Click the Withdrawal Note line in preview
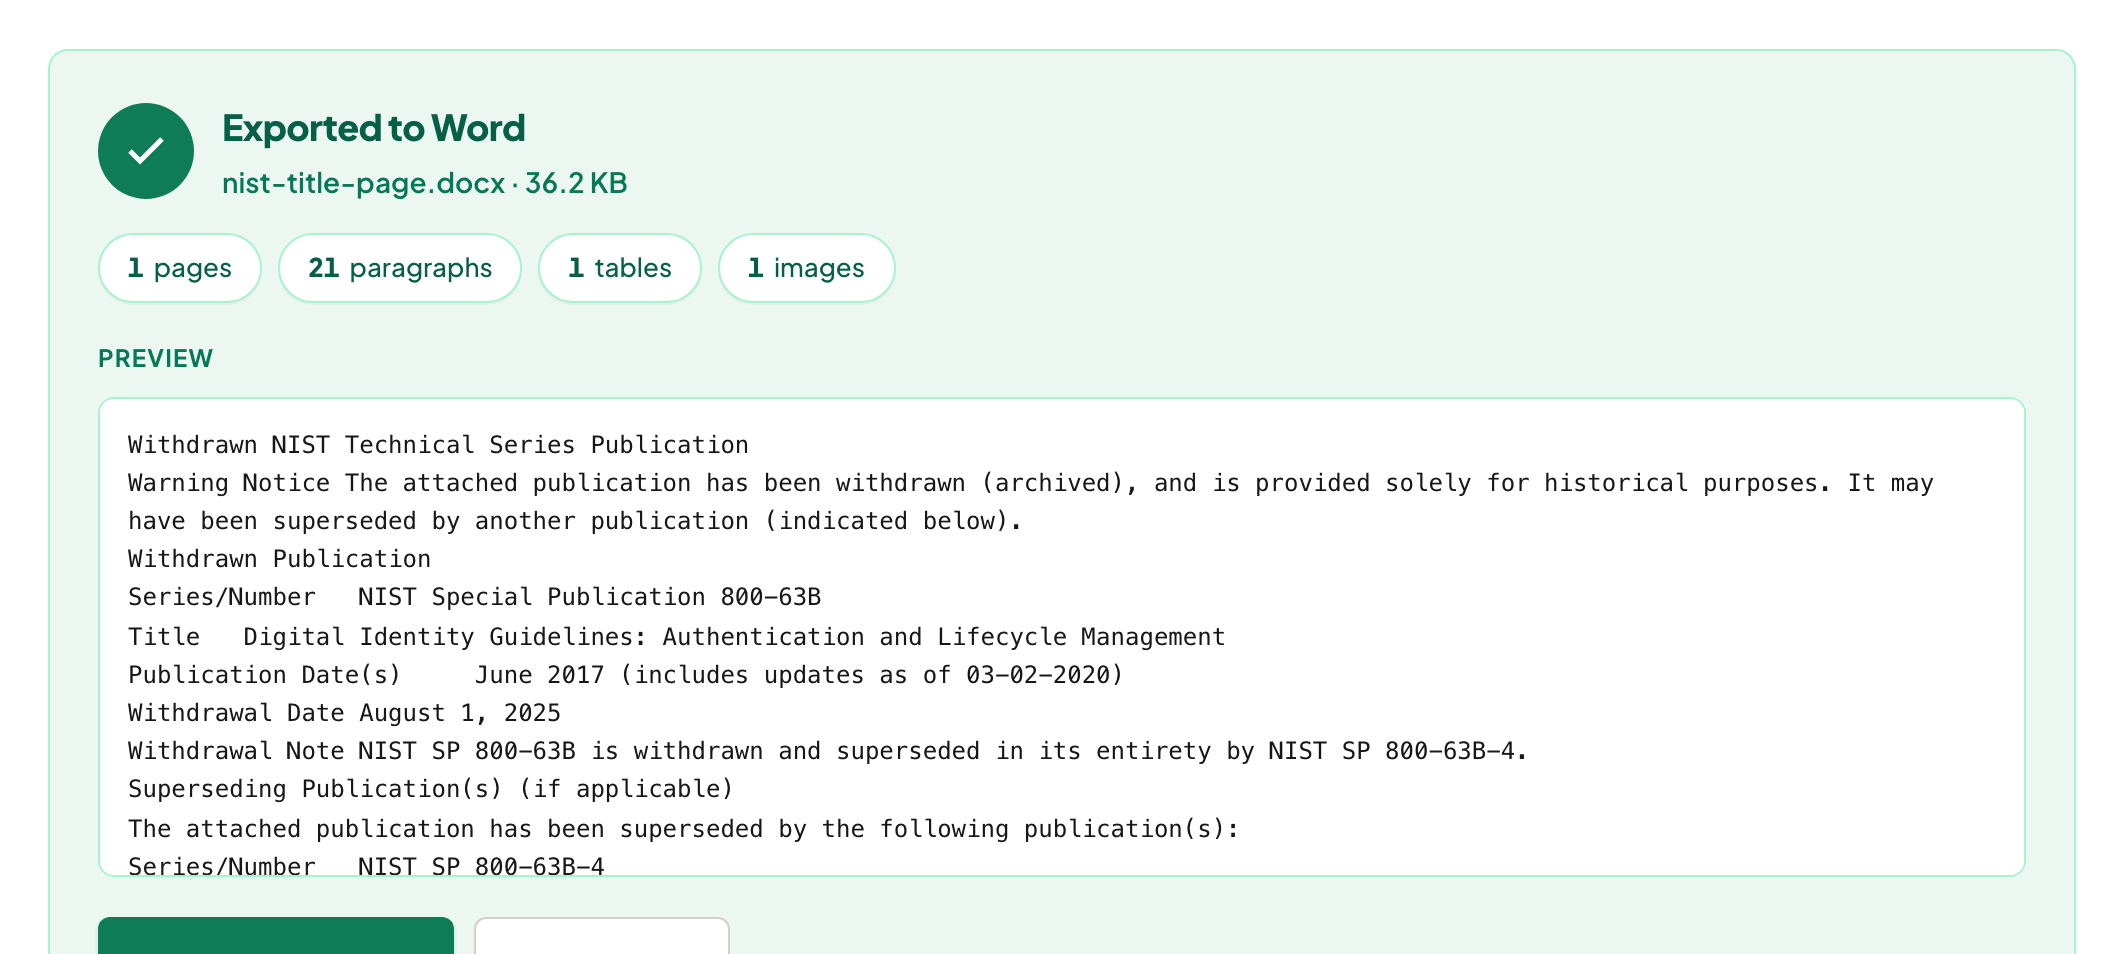The height and width of the screenshot is (954, 2124). pos(828,751)
